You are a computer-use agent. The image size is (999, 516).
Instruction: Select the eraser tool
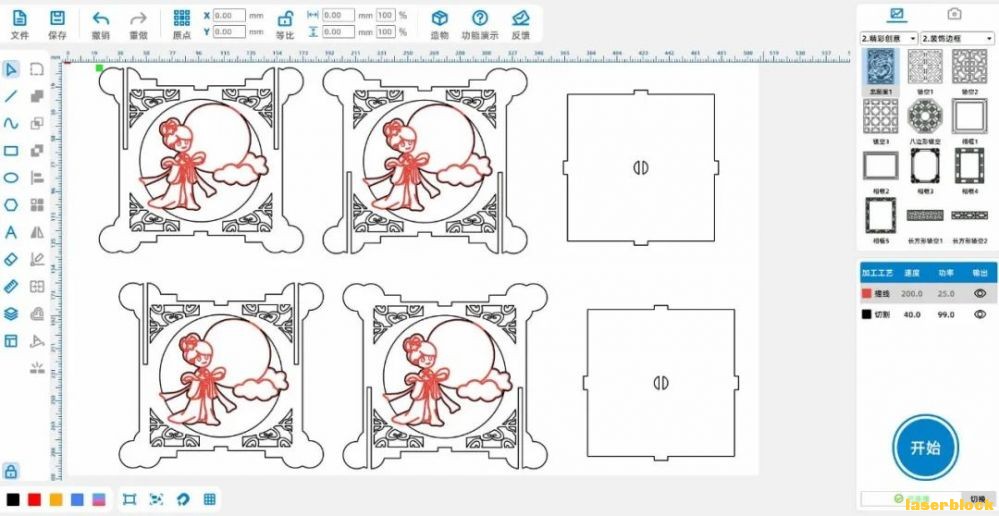11,259
